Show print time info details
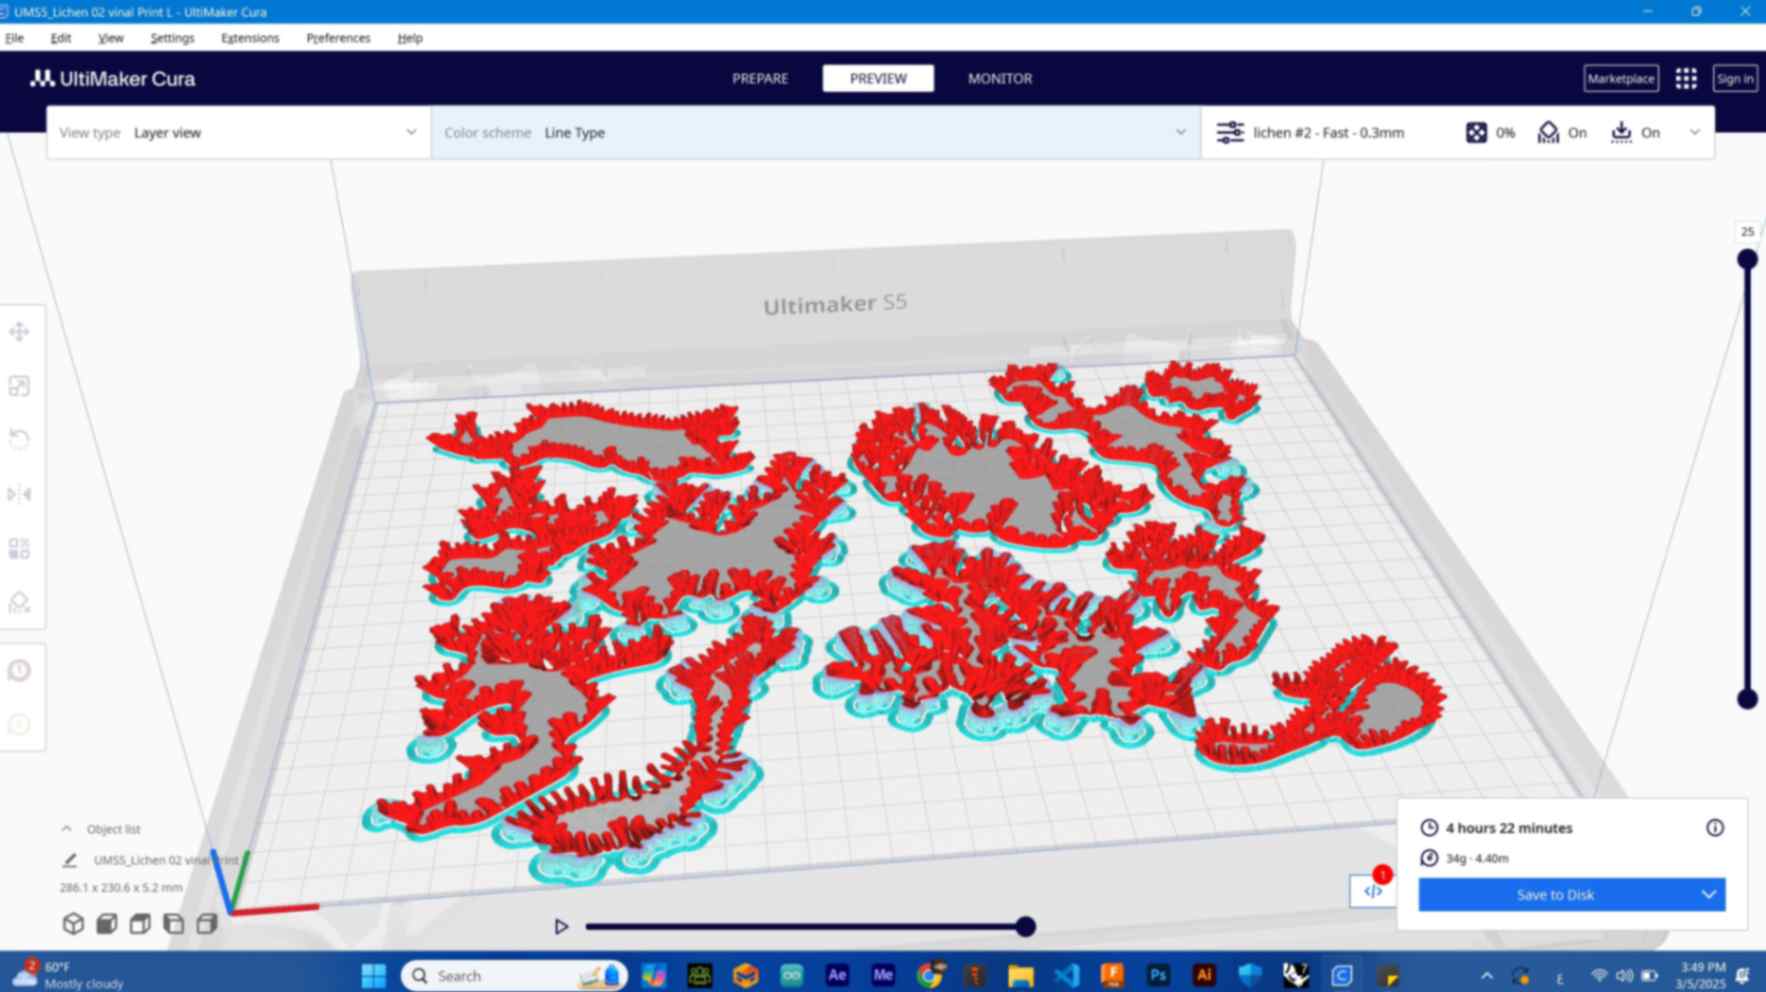 click(1715, 827)
